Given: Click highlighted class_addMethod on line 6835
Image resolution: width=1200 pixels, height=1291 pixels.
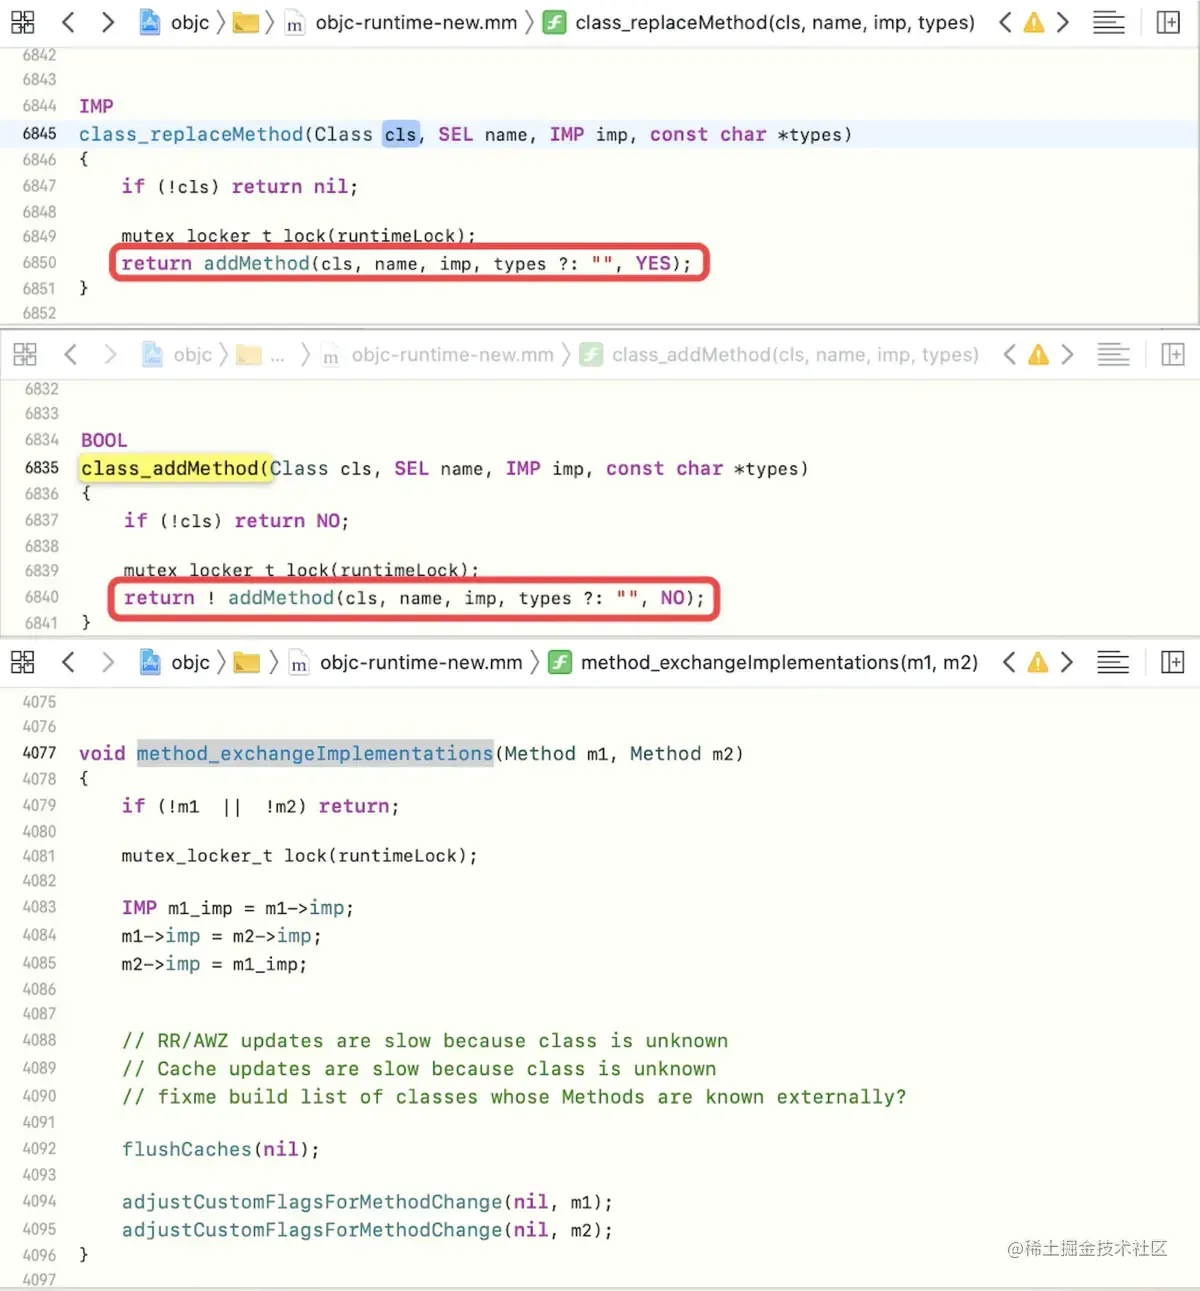Looking at the screenshot, I should [x=173, y=468].
